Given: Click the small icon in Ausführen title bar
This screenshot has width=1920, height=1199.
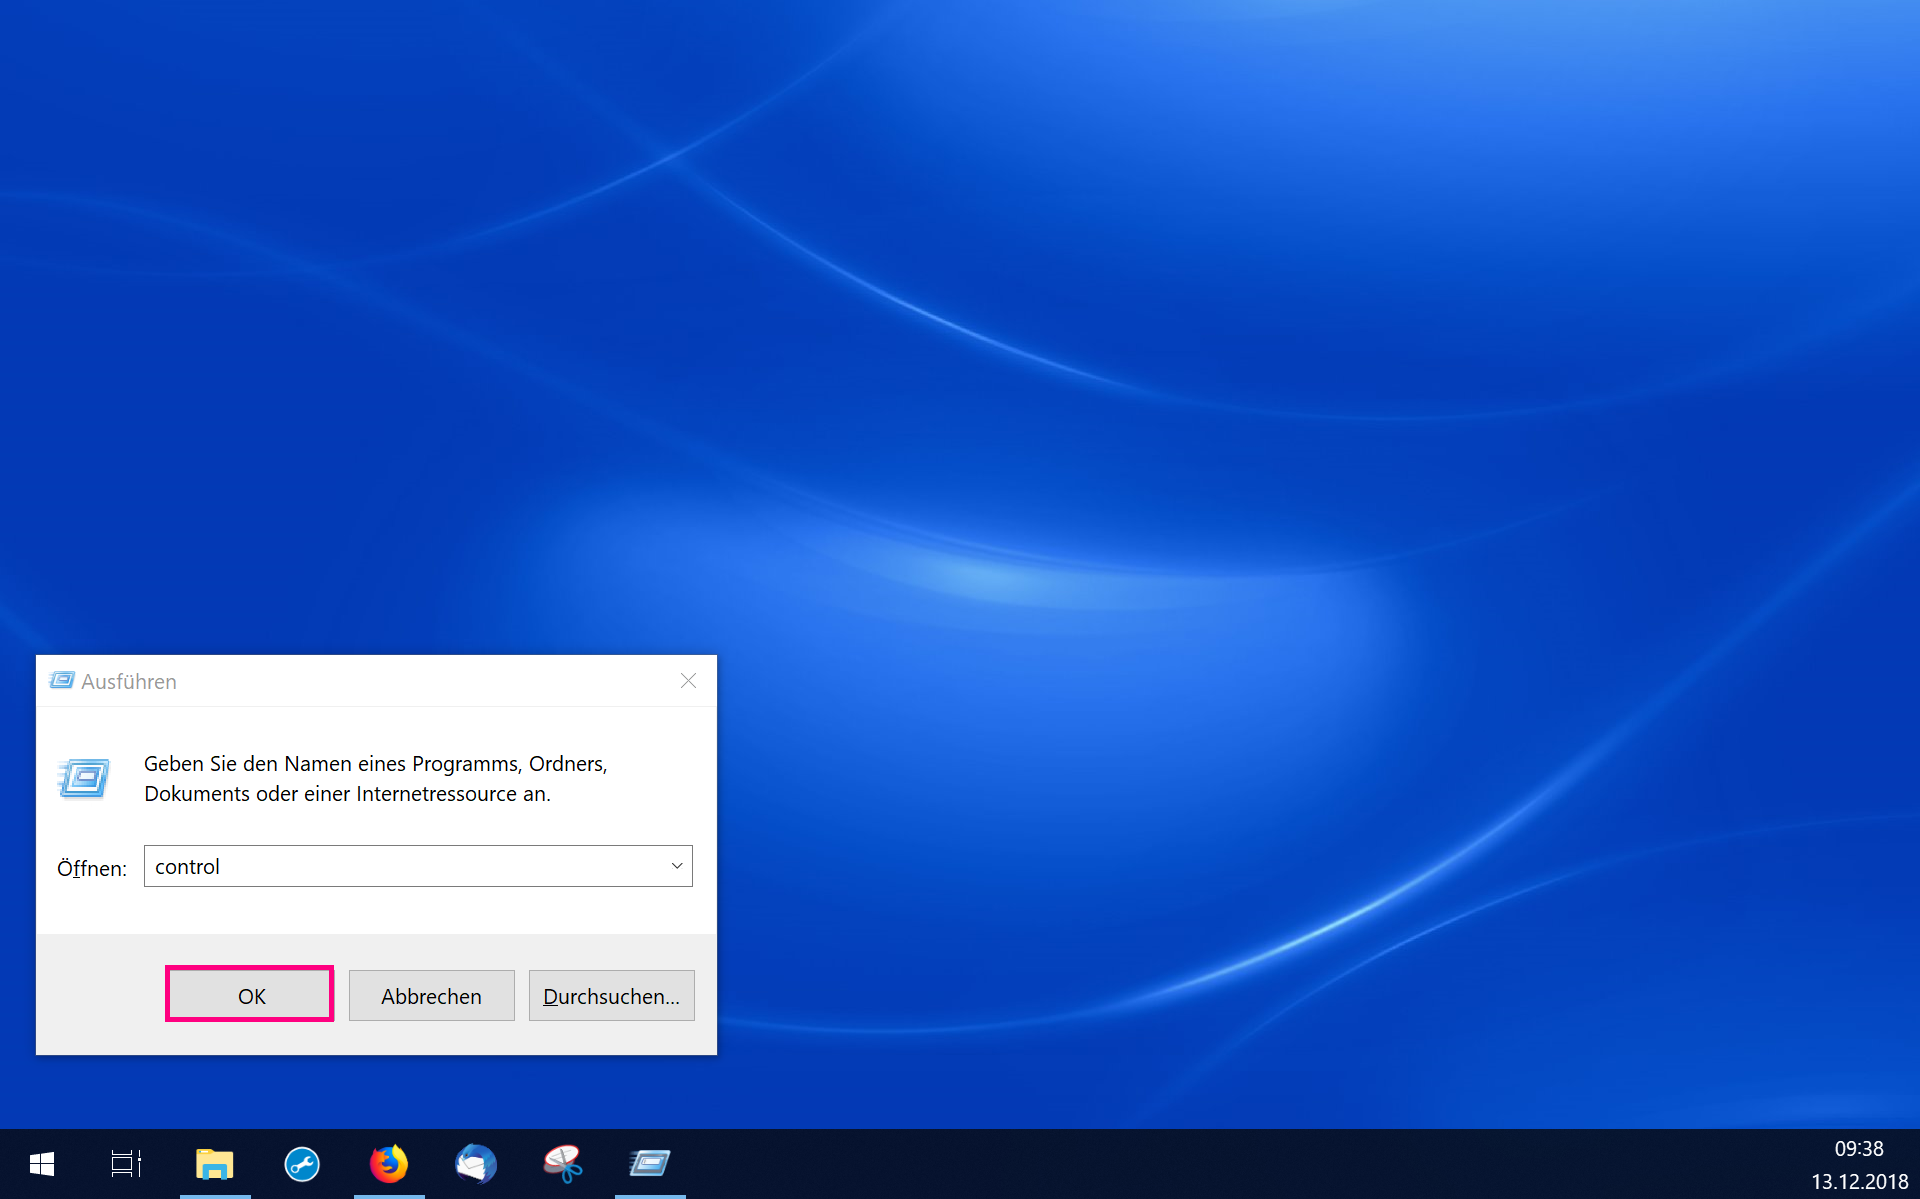Looking at the screenshot, I should (62, 681).
